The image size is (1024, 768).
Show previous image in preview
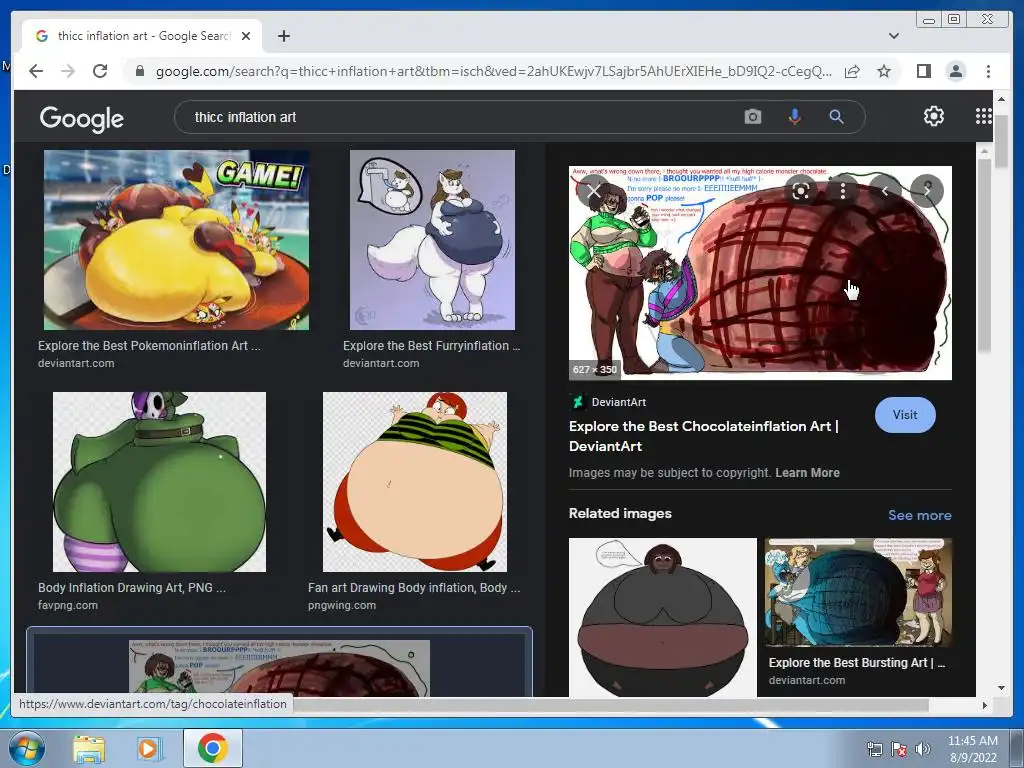(x=885, y=191)
